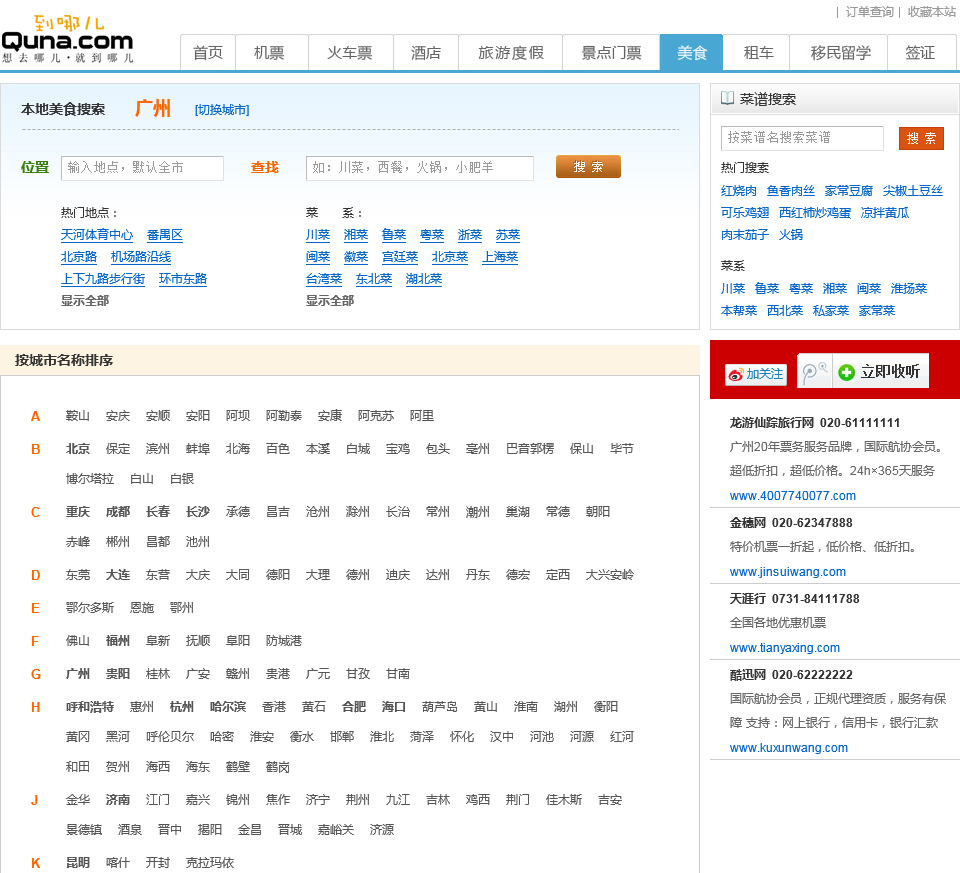Select hot location 番禺区
This screenshot has width=960, height=873.
(x=165, y=235)
